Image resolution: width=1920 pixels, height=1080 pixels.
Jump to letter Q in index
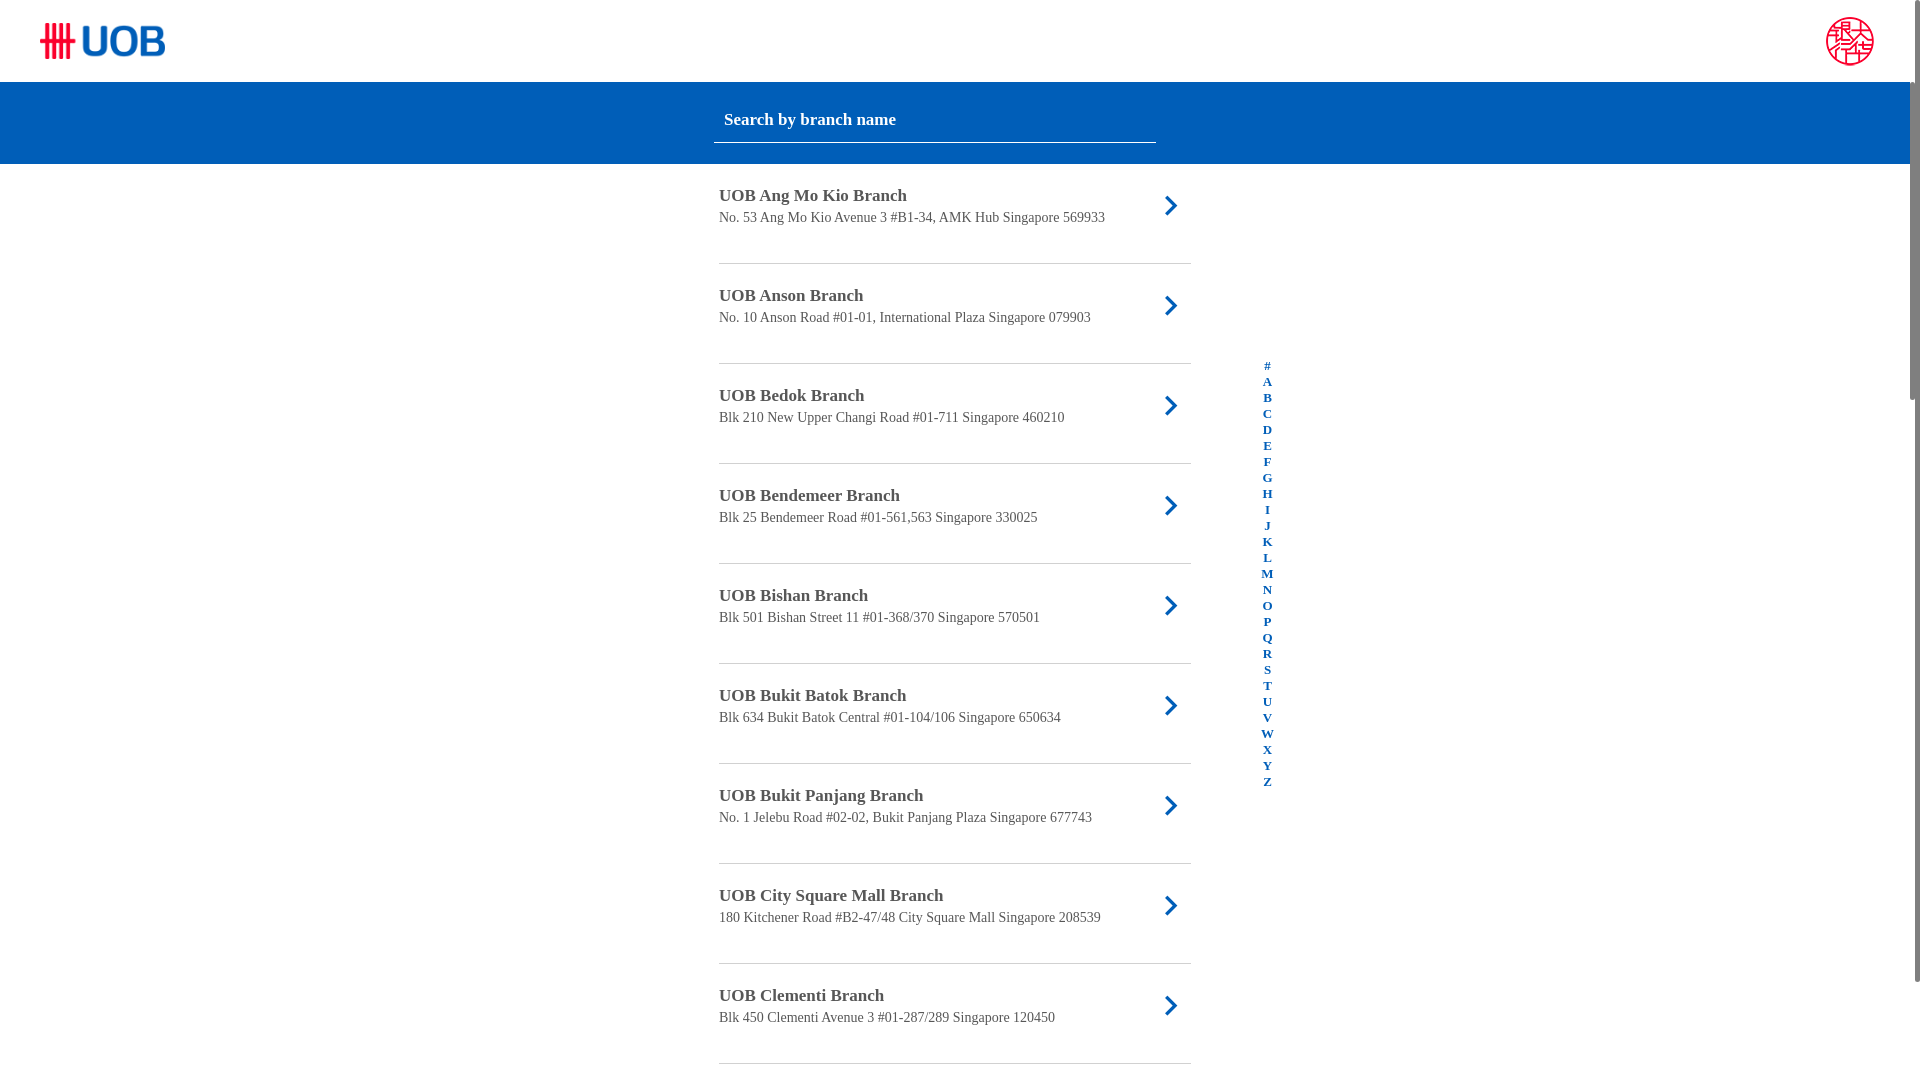(1267, 638)
